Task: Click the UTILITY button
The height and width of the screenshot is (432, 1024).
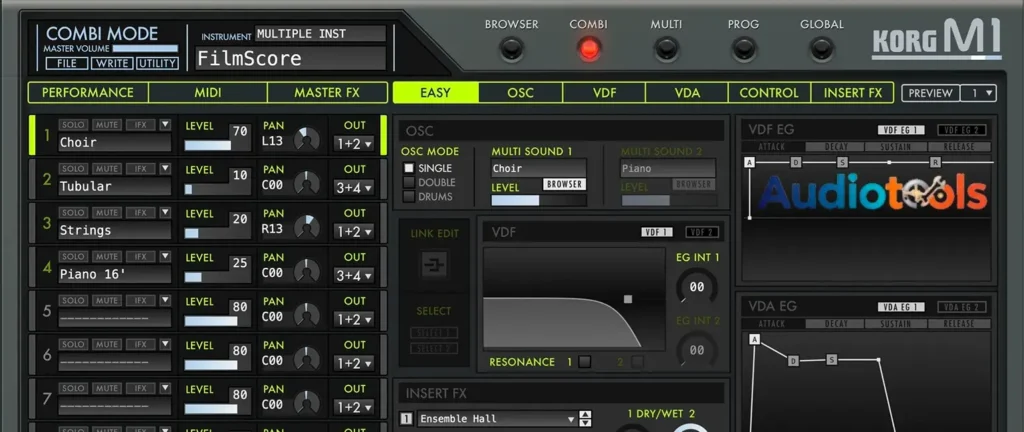Action: (157, 63)
